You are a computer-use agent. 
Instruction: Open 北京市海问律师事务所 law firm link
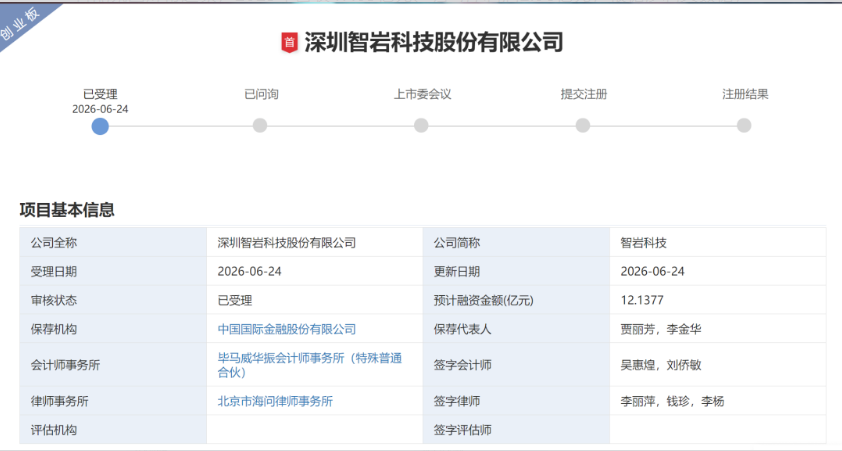[x=275, y=401]
